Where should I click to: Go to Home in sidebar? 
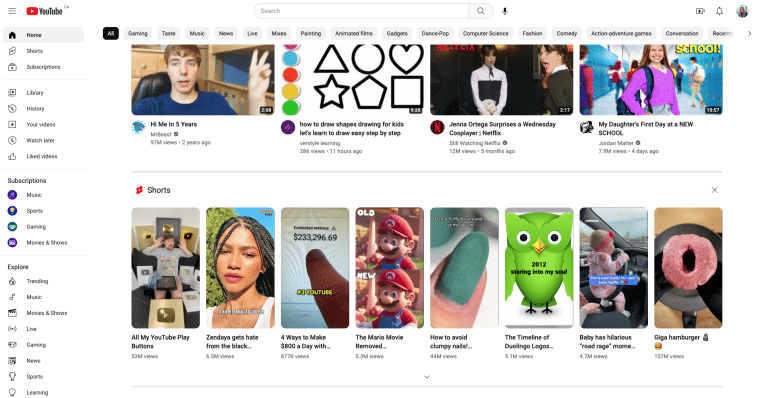click(43, 35)
